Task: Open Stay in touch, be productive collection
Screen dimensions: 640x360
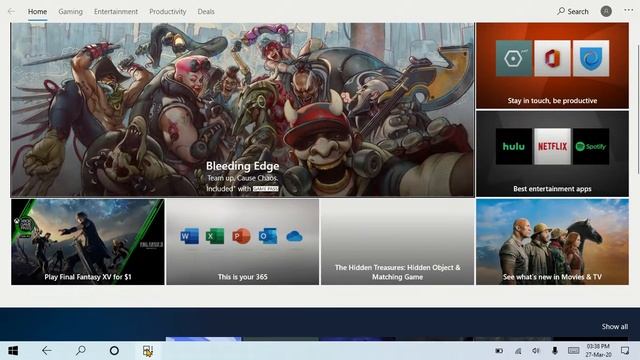Action: (552, 66)
